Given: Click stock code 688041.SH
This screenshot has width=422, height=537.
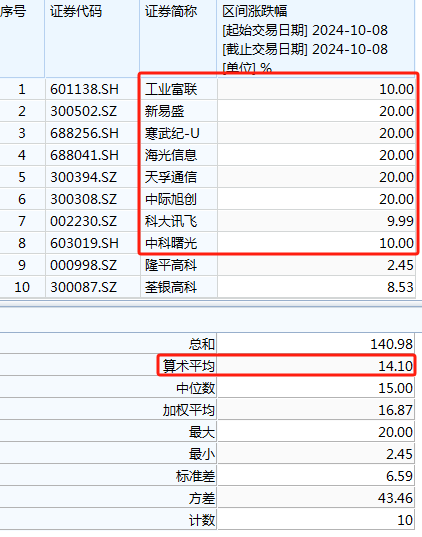Looking at the screenshot, I should tap(84, 155).
